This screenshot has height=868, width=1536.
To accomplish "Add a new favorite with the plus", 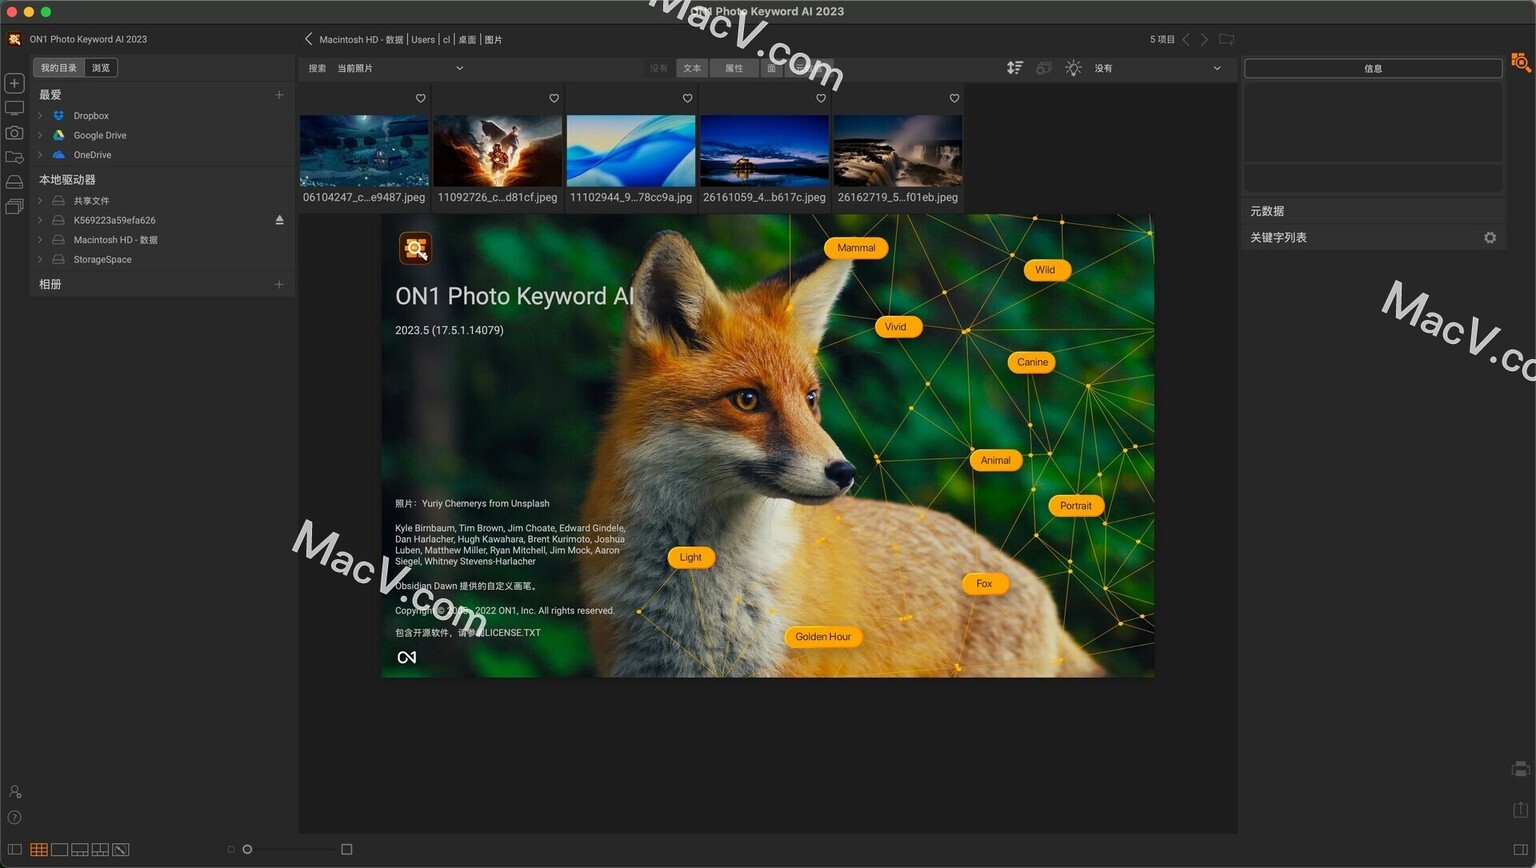I will tap(279, 95).
